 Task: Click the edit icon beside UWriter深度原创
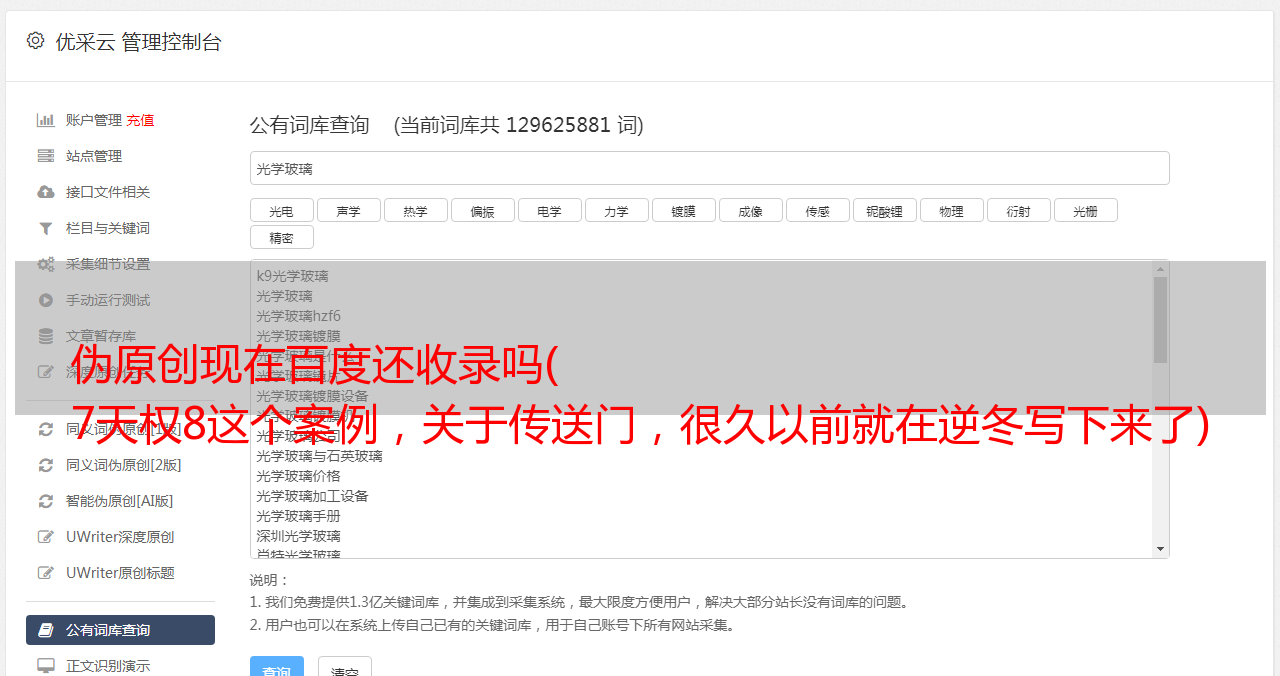46,537
